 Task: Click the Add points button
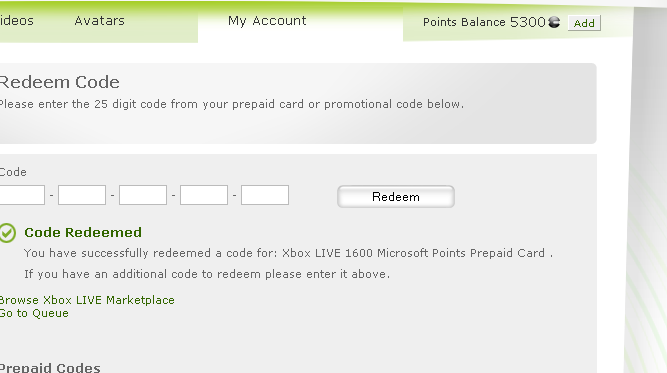pyautogui.click(x=584, y=23)
